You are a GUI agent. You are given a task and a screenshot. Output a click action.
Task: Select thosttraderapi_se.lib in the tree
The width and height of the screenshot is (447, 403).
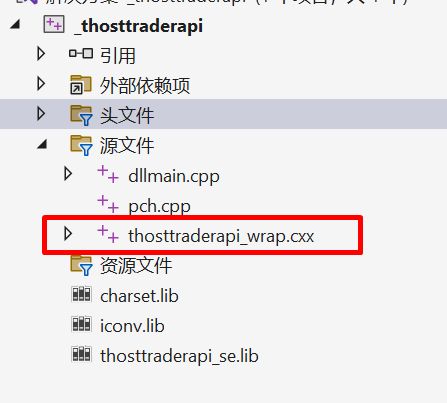[x=179, y=356]
